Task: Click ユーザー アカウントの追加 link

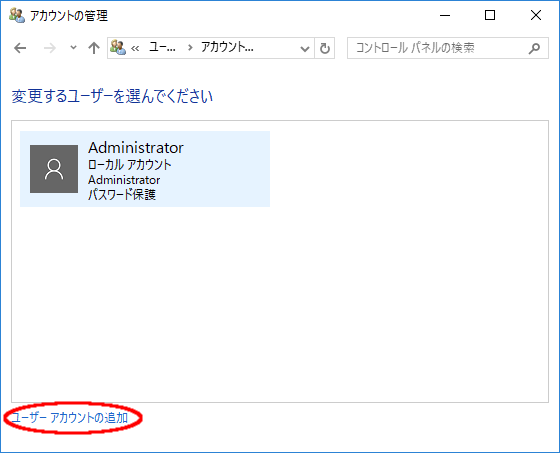Action: 70,418
